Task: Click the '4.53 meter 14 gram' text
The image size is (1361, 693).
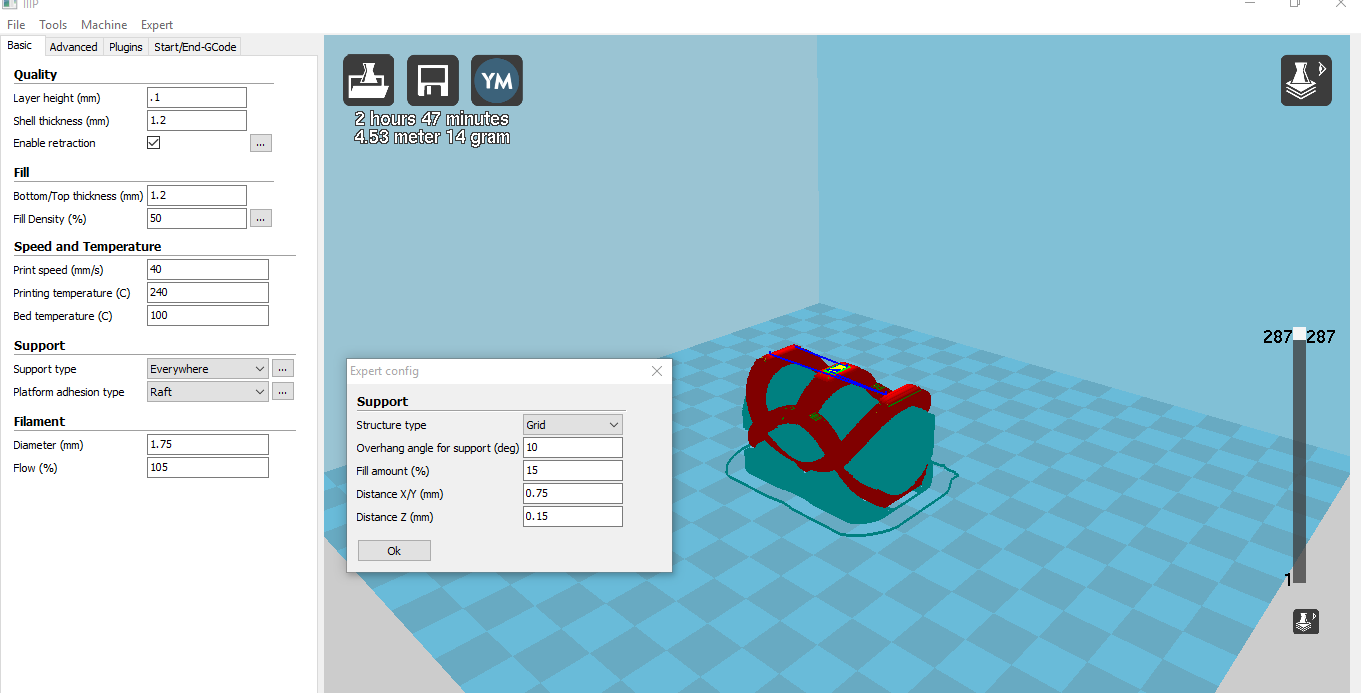Action: pos(432,137)
